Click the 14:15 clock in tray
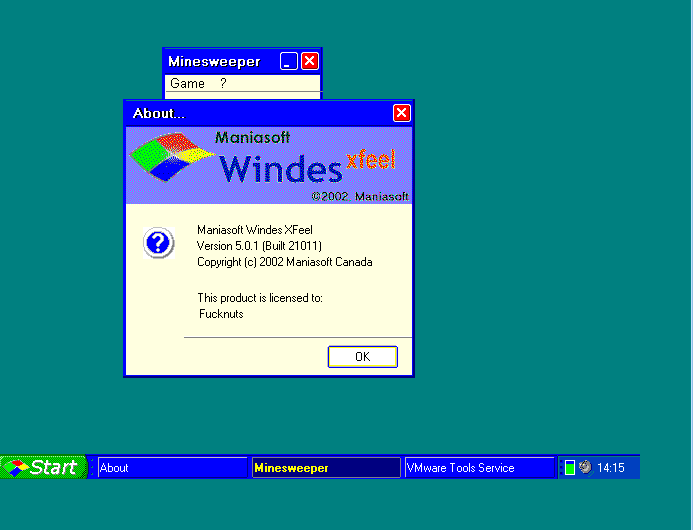 pyautogui.click(x=611, y=468)
